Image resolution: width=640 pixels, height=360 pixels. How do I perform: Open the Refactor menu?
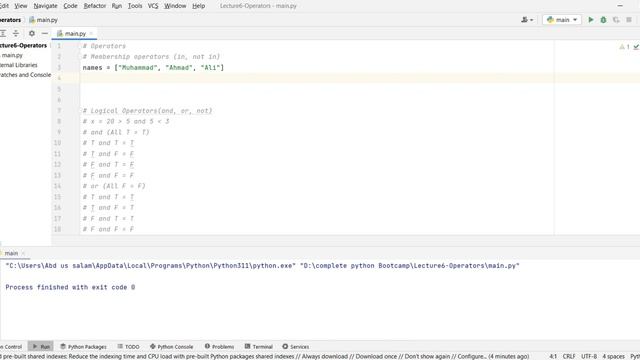pyautogui.click(x=95, y=6)
